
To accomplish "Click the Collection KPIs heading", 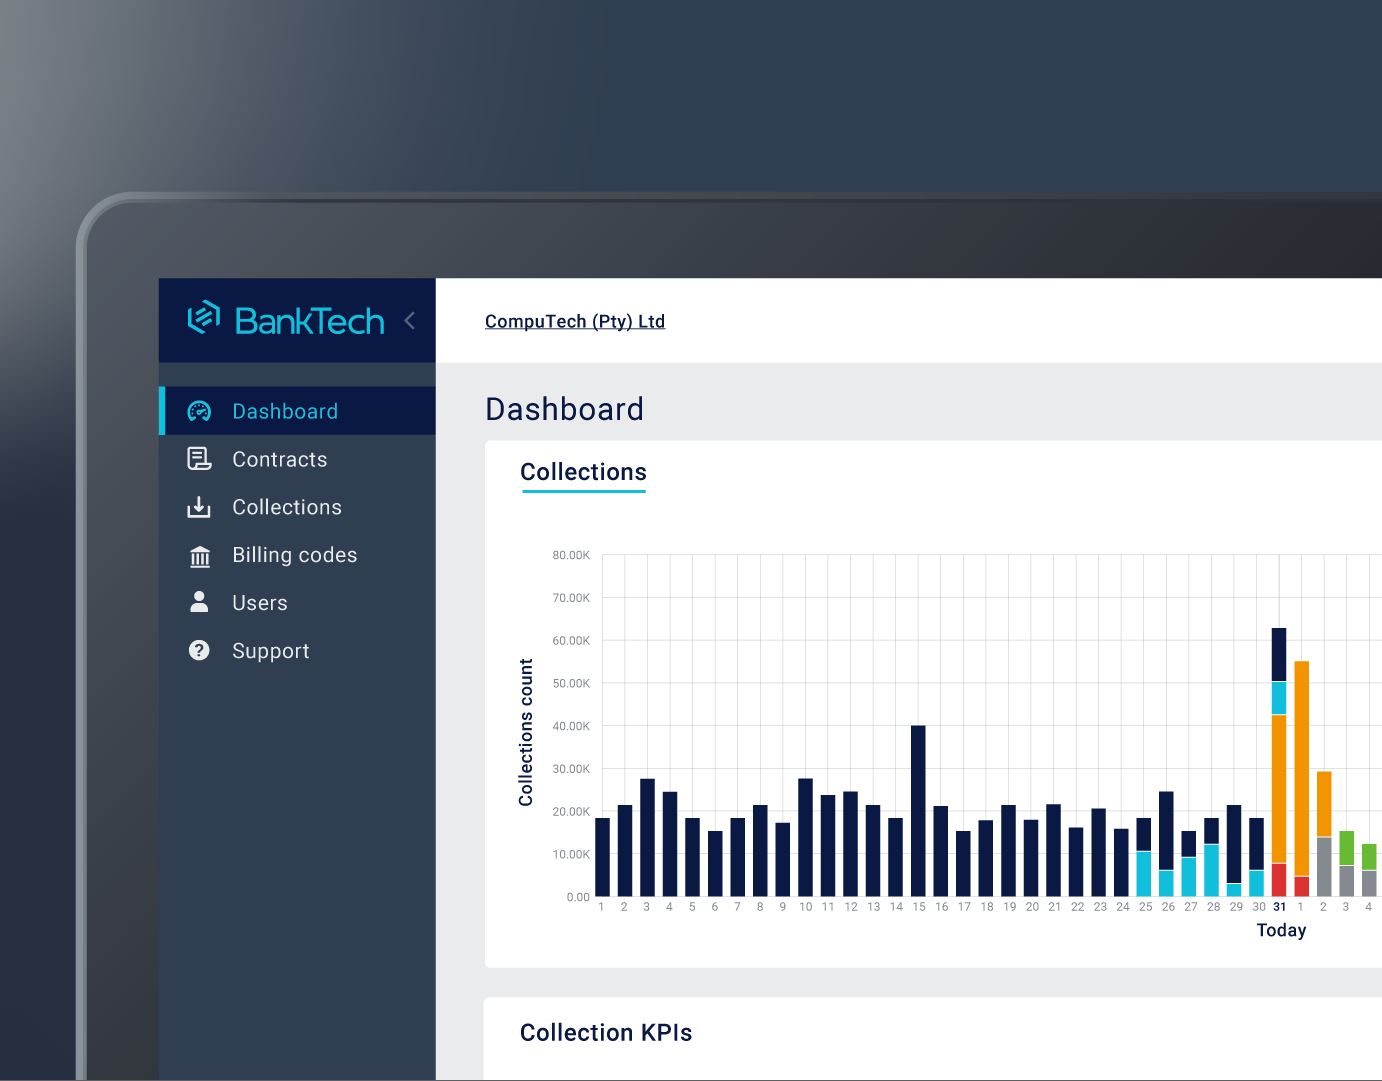I will pyautogui.click(x=606, y=1033).
